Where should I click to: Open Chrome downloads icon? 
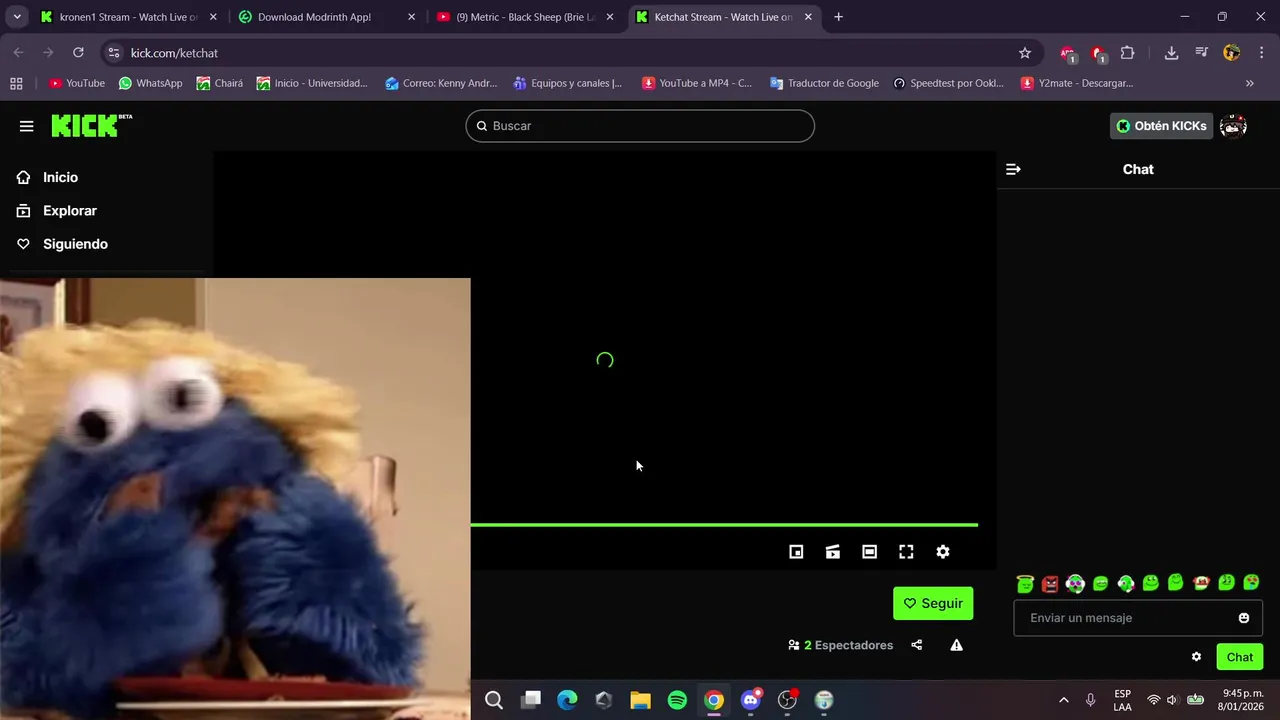1172,53
